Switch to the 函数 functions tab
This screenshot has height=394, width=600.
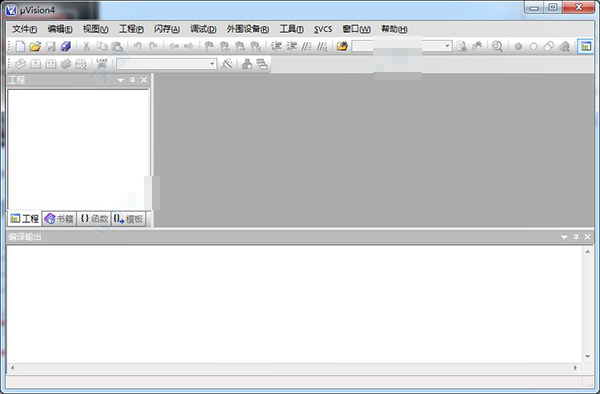94,219
